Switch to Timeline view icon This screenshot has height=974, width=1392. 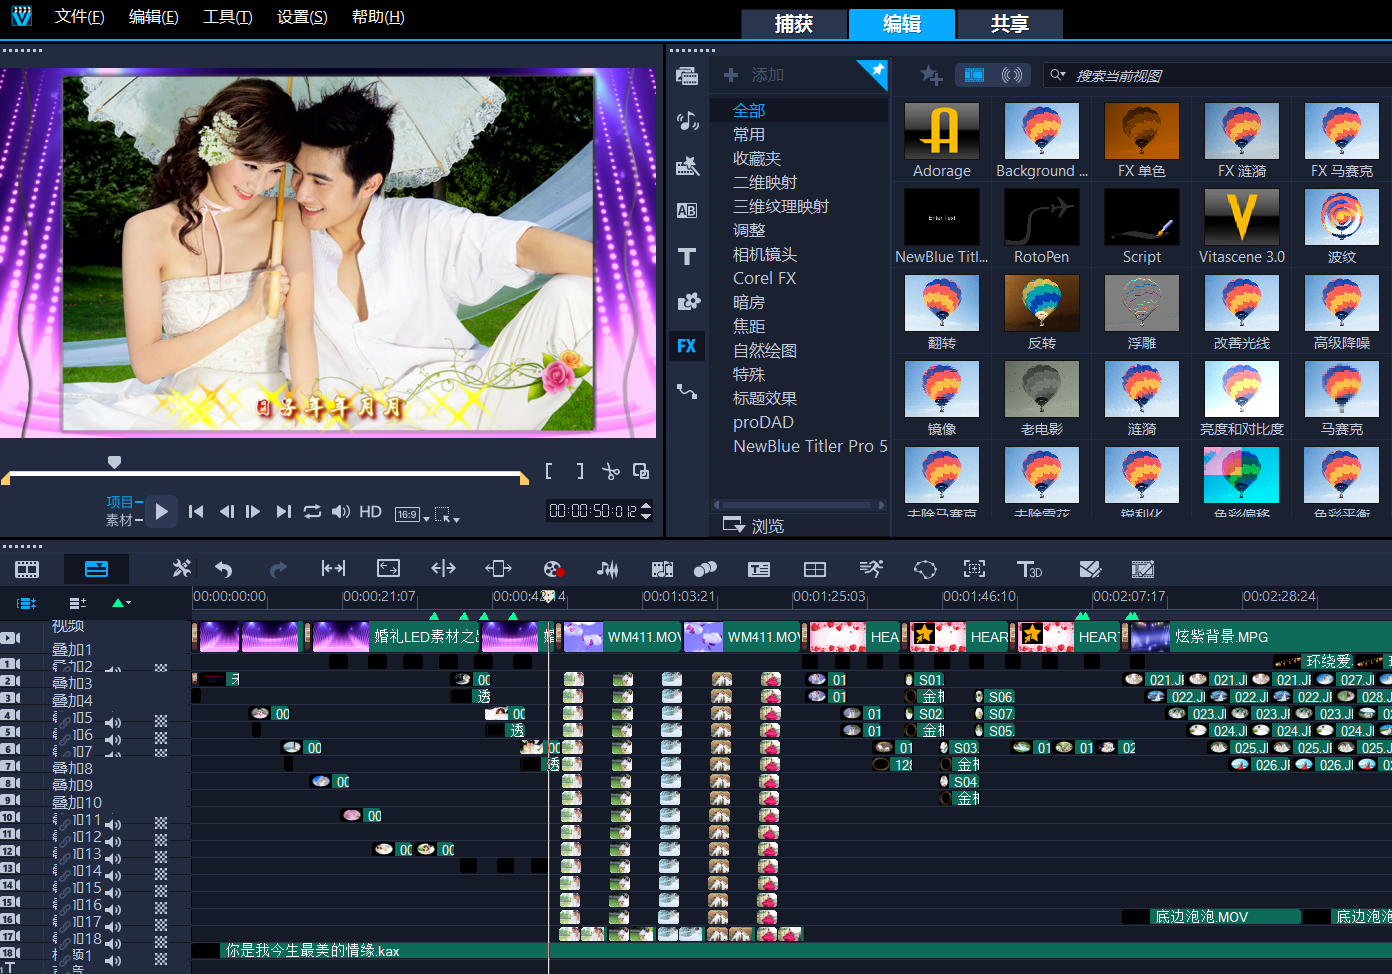click(x=97, y=569)
